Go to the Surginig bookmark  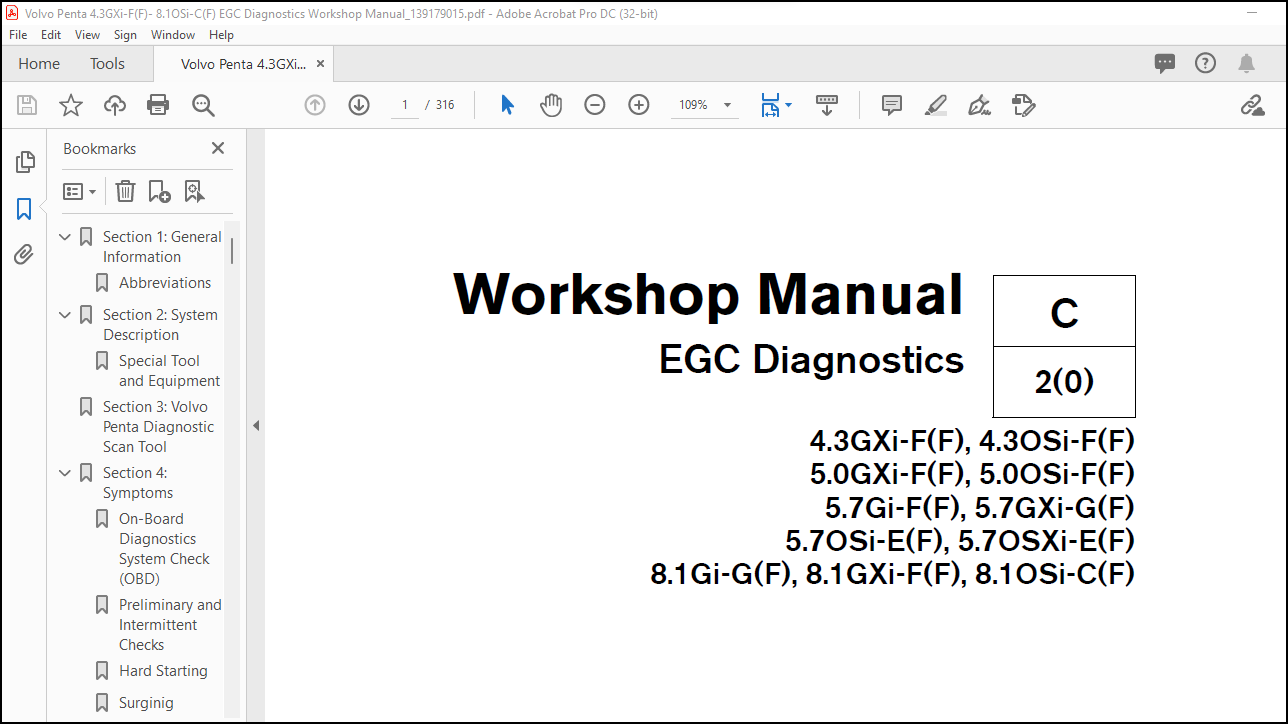146,703
